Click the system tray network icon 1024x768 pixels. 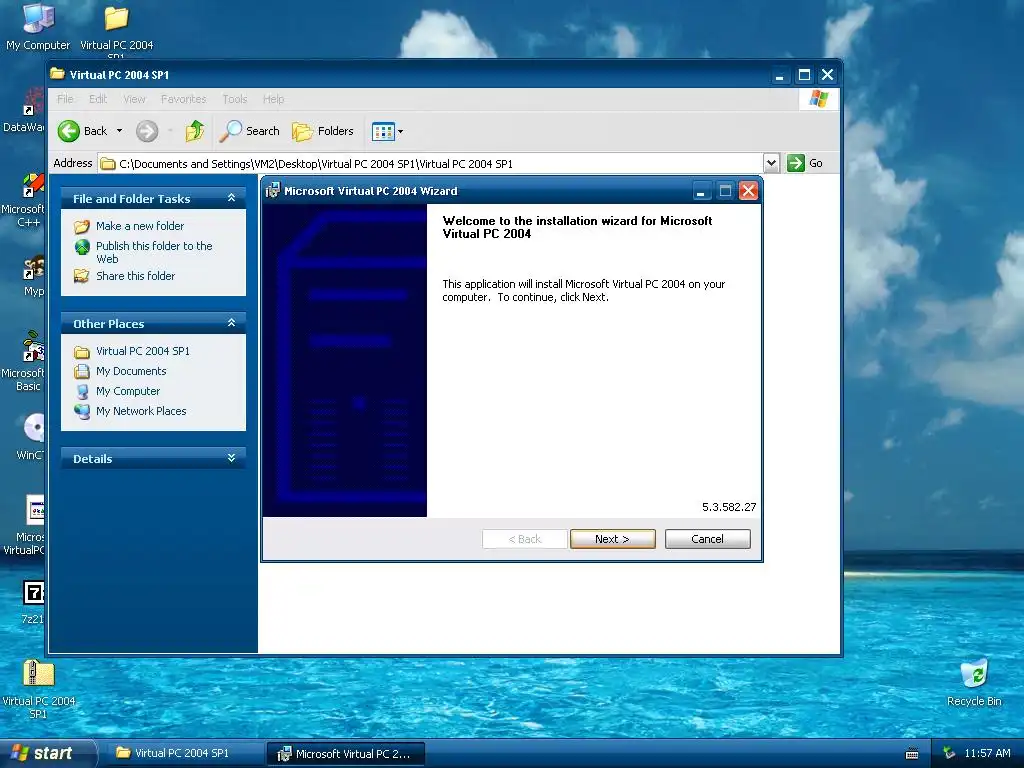click(x=949, y=754)
